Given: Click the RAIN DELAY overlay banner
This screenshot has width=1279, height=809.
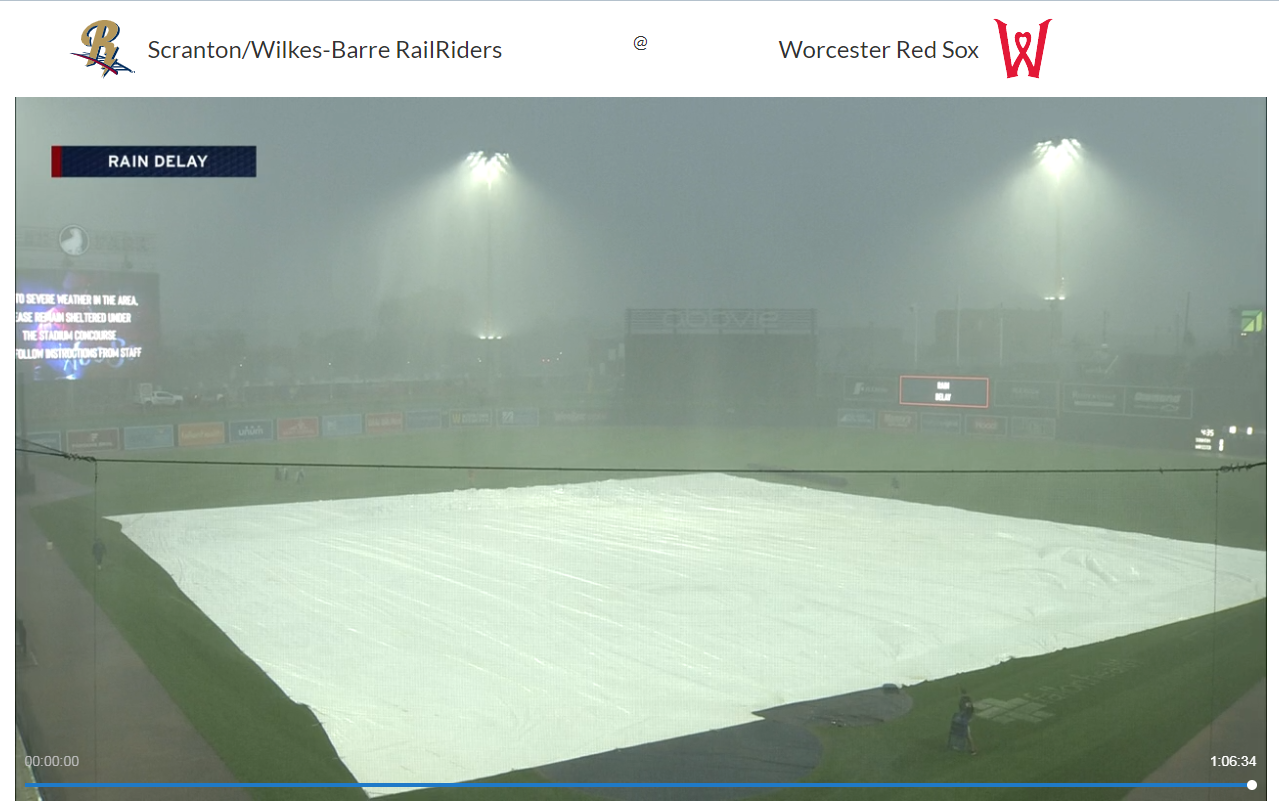Looking at the screenshot, I should point(154,161).
